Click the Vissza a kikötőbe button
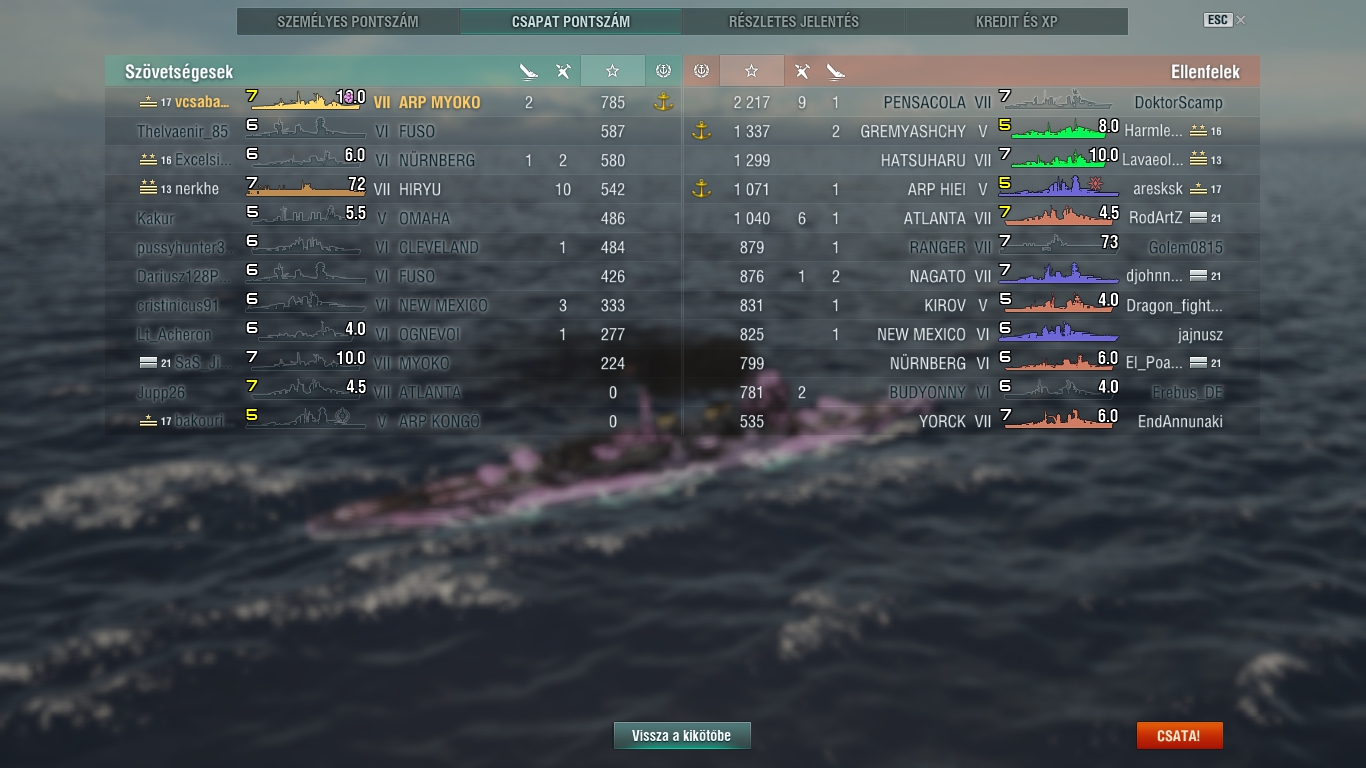The width and height of the screenshot is (1366, 768). pos(682,735)
